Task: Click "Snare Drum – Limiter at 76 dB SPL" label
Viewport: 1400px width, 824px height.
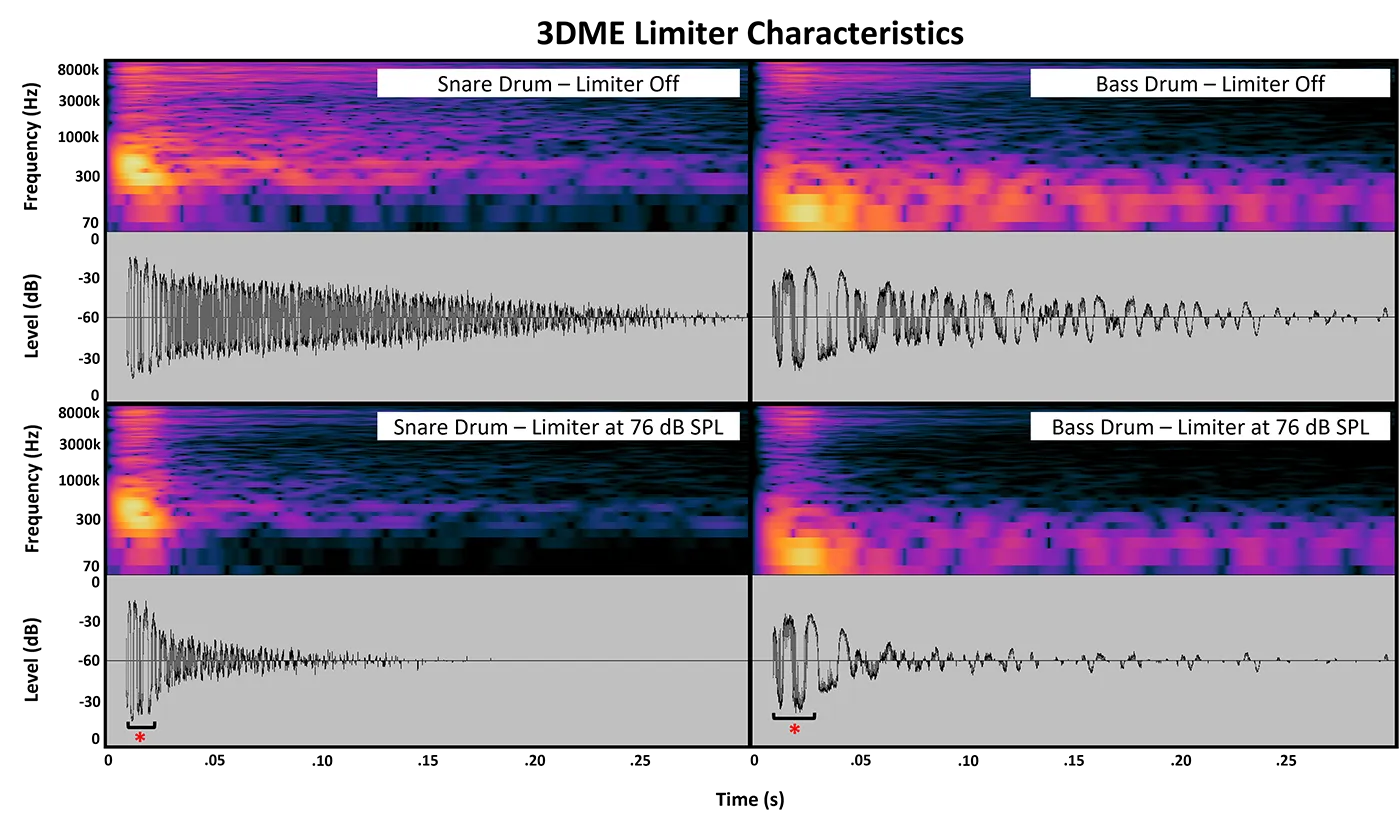Action: (x=558, y=427)
